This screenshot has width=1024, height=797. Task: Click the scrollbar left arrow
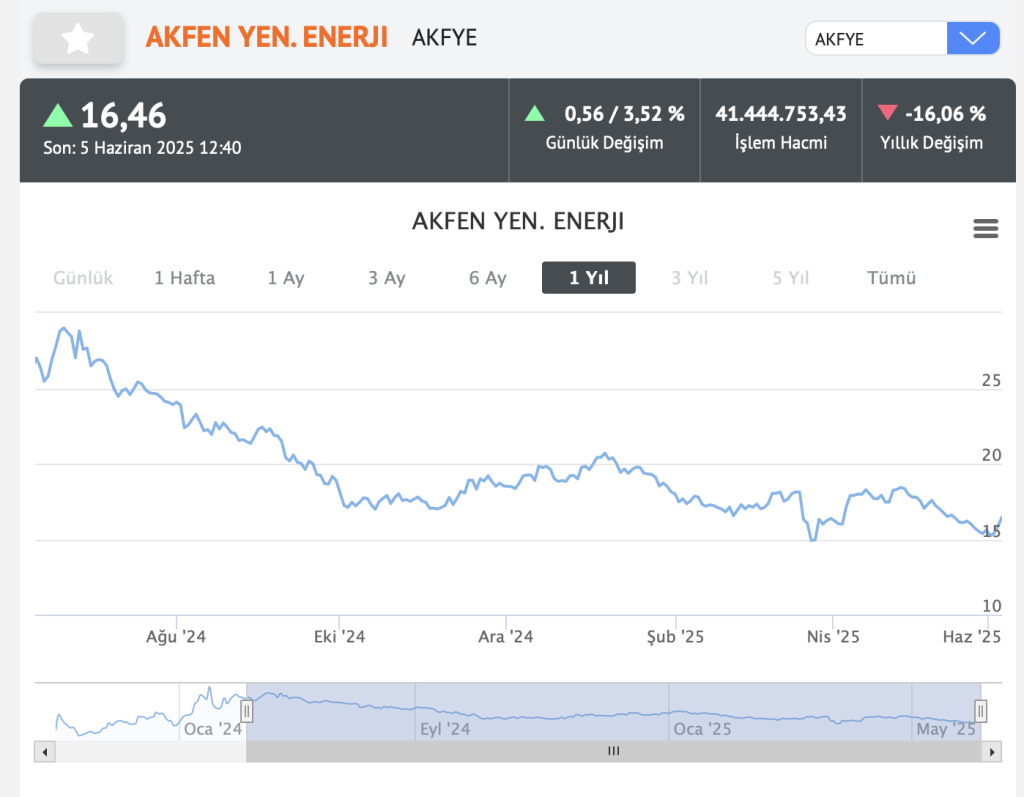pos(41,751)
